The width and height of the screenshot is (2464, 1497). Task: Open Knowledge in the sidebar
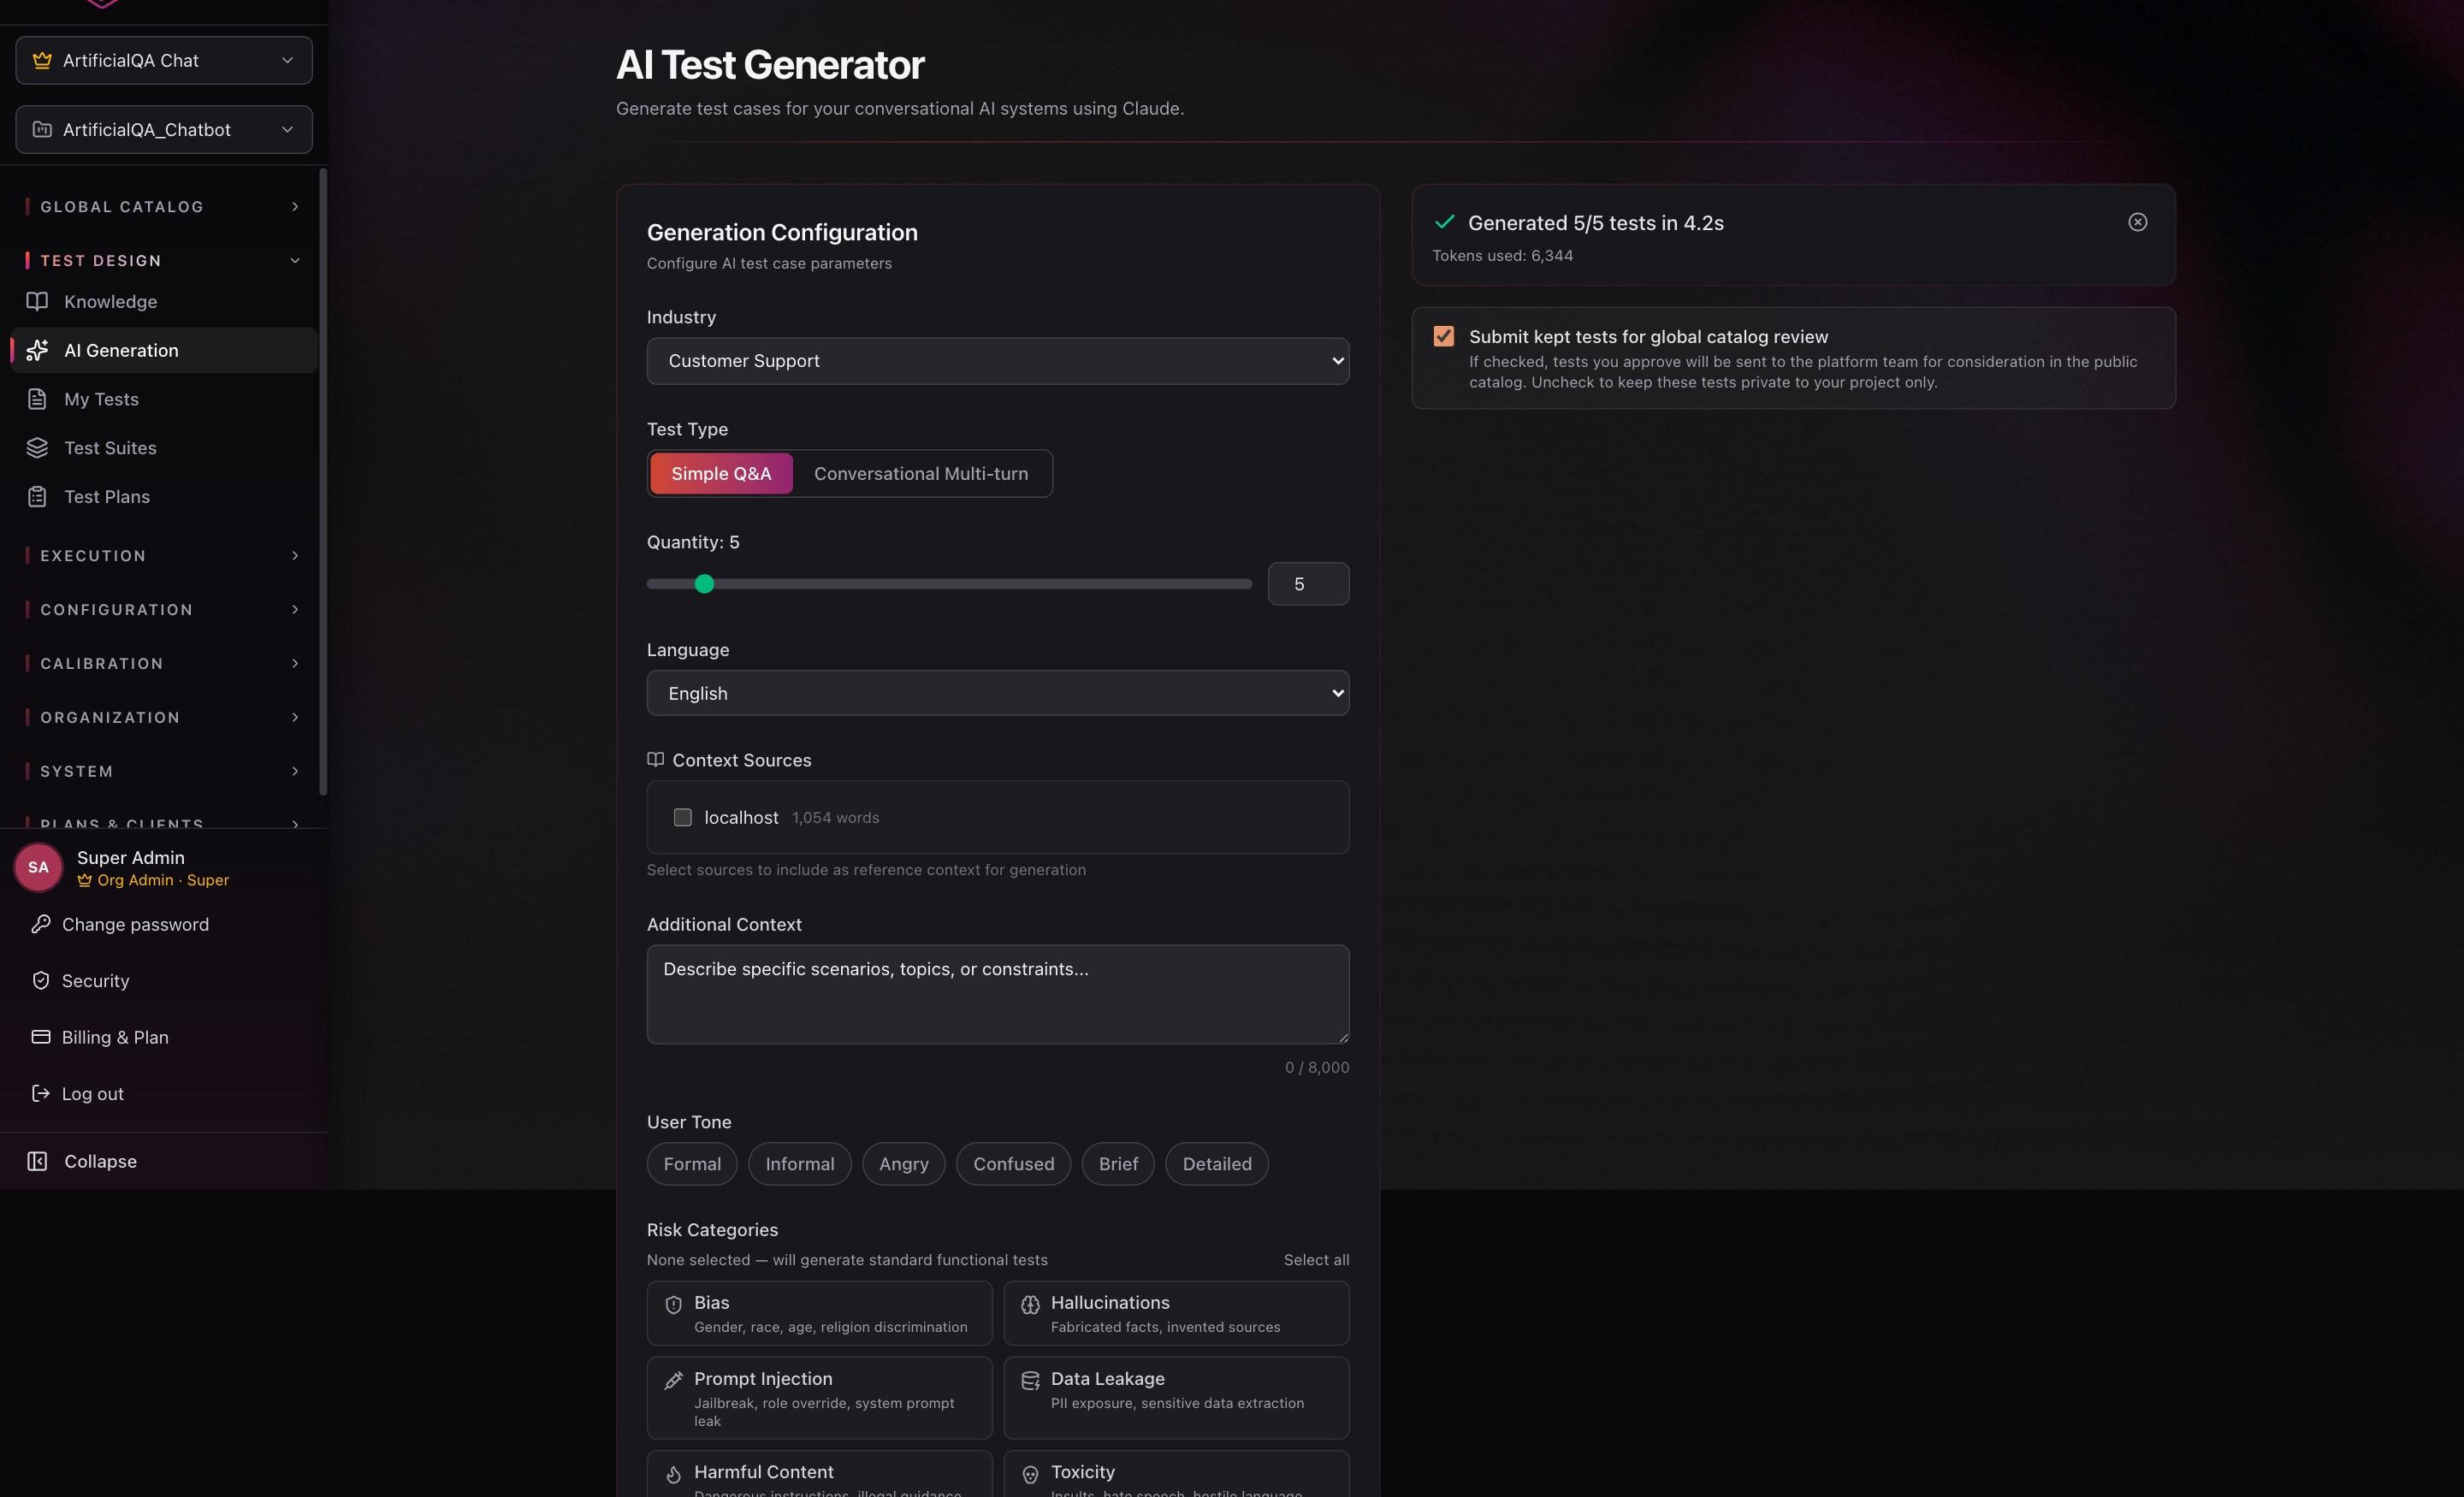coord(163,301)
